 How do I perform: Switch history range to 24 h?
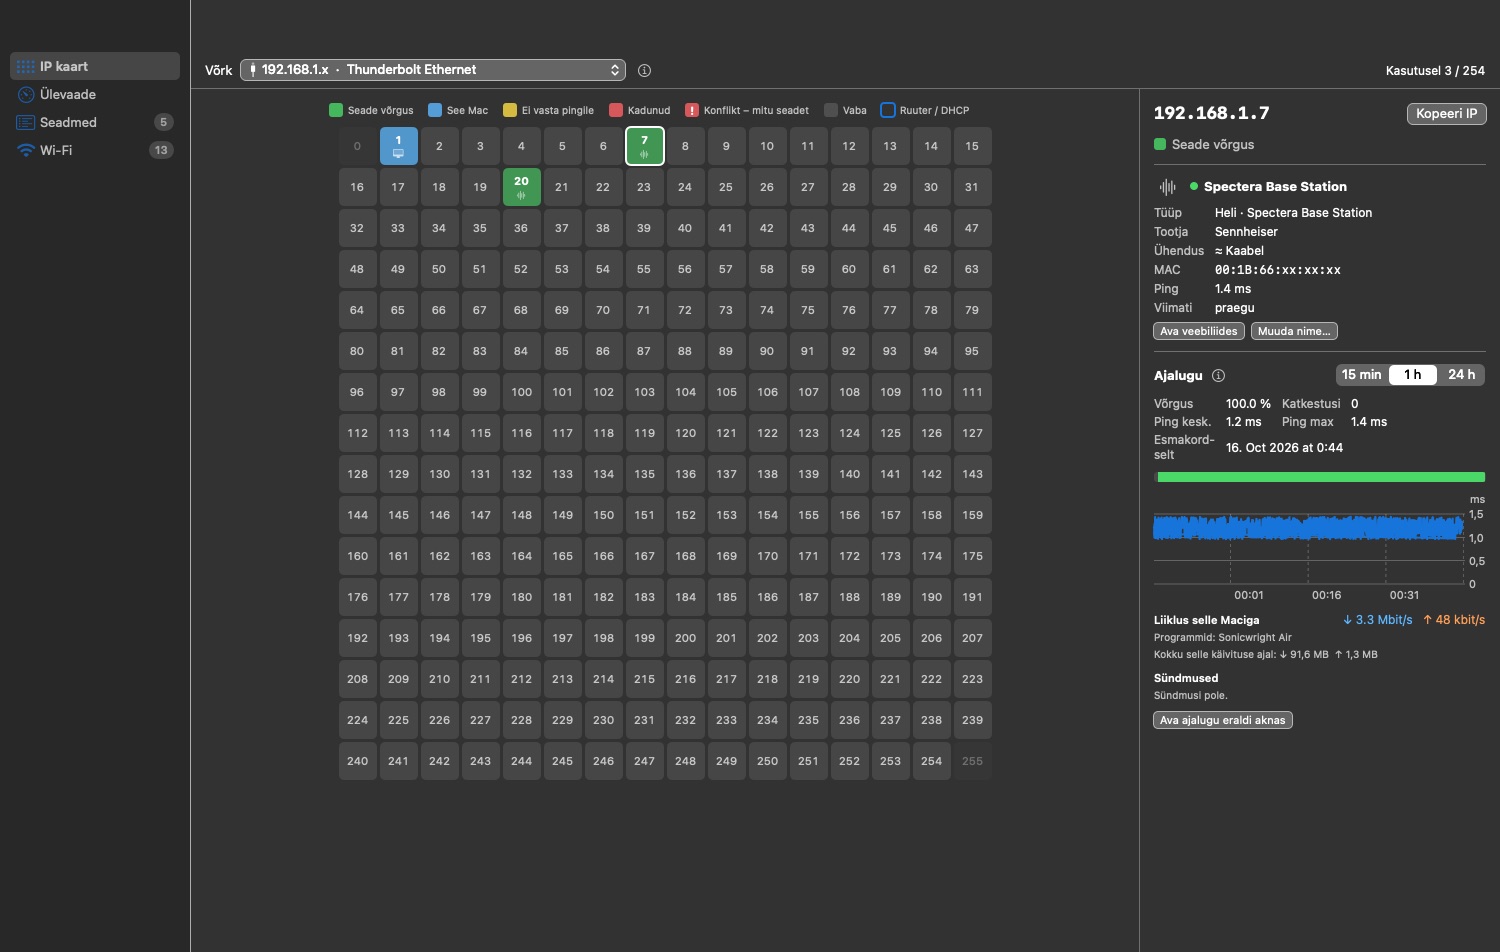click(x=1461, y=375)
